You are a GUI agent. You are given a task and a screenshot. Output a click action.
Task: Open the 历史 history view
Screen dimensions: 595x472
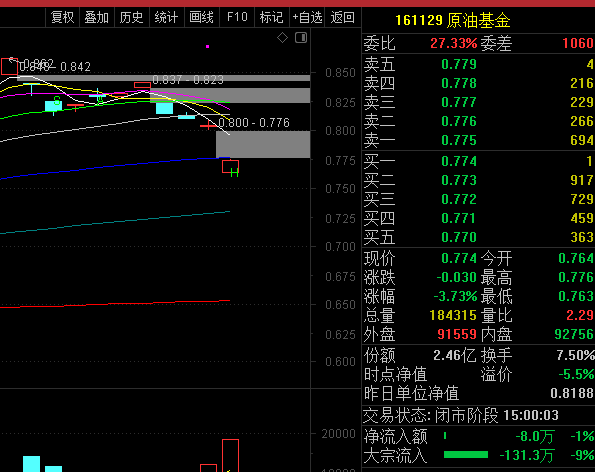pos(132,17)
